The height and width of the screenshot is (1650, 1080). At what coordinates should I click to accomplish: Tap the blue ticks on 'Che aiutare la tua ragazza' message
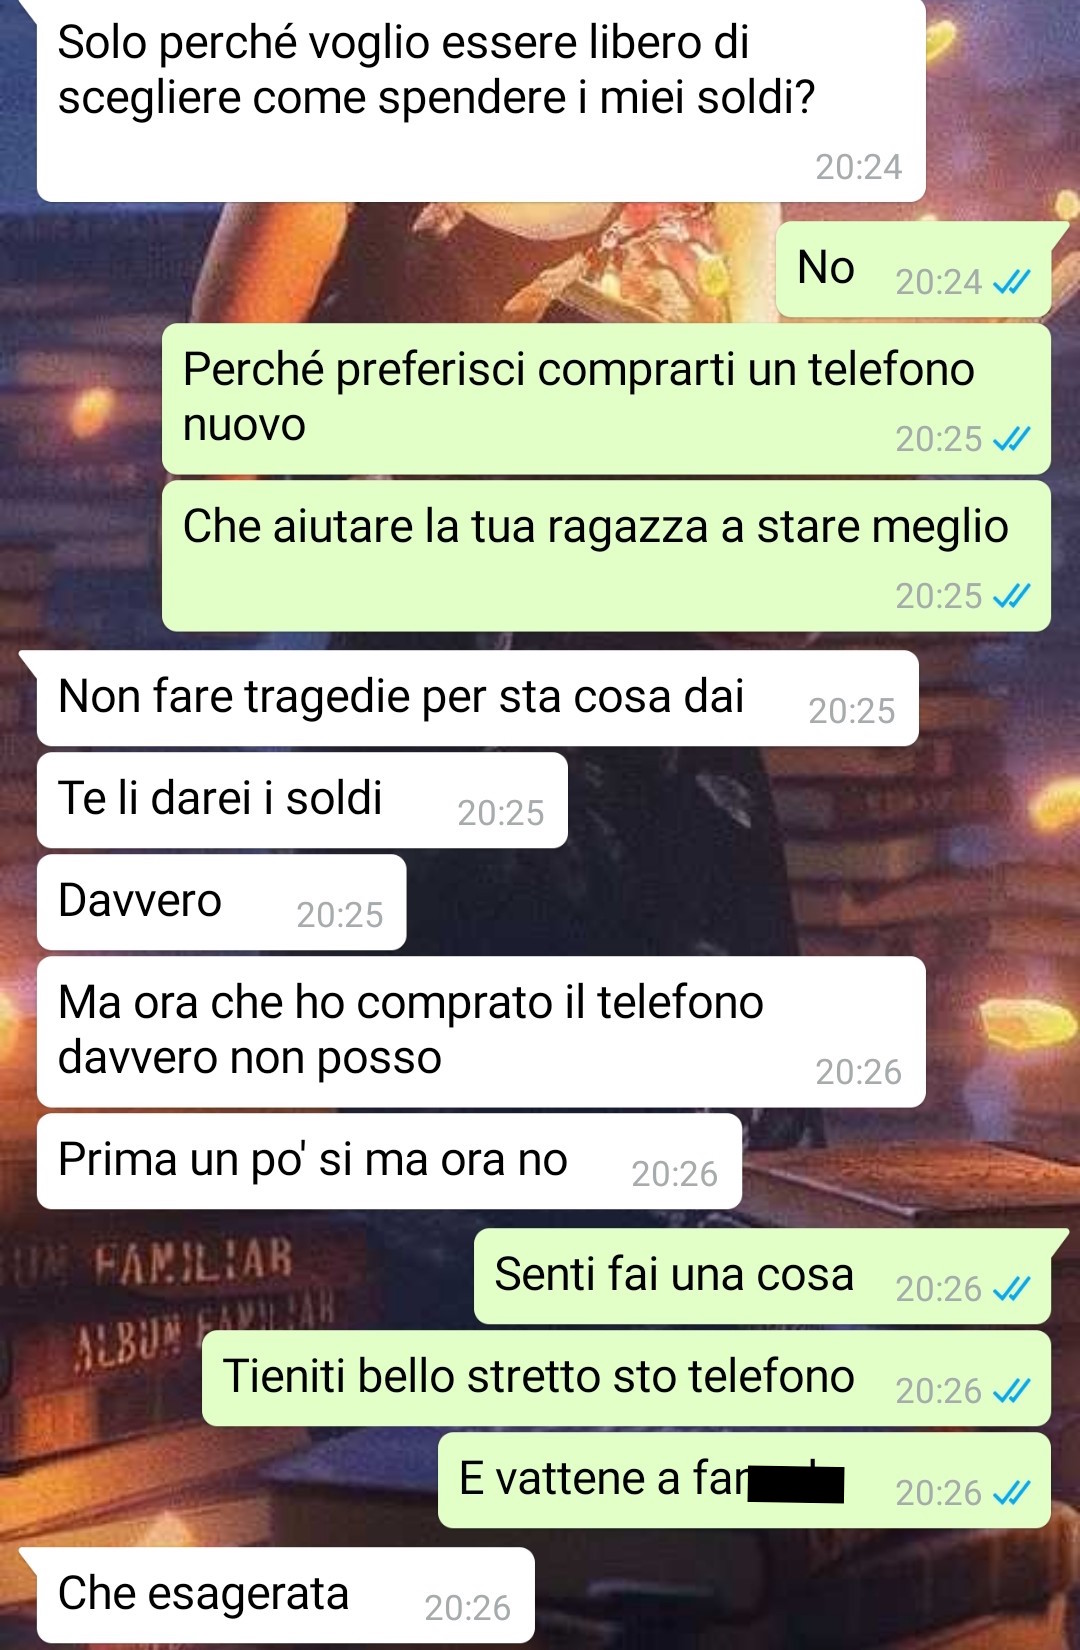click(x=1011, y=597)
